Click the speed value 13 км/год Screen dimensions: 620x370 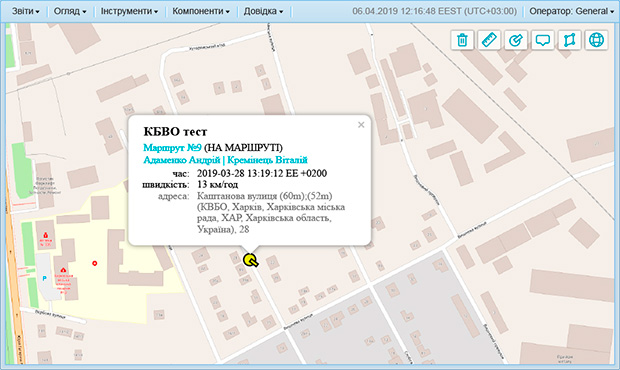click(217, 185)
